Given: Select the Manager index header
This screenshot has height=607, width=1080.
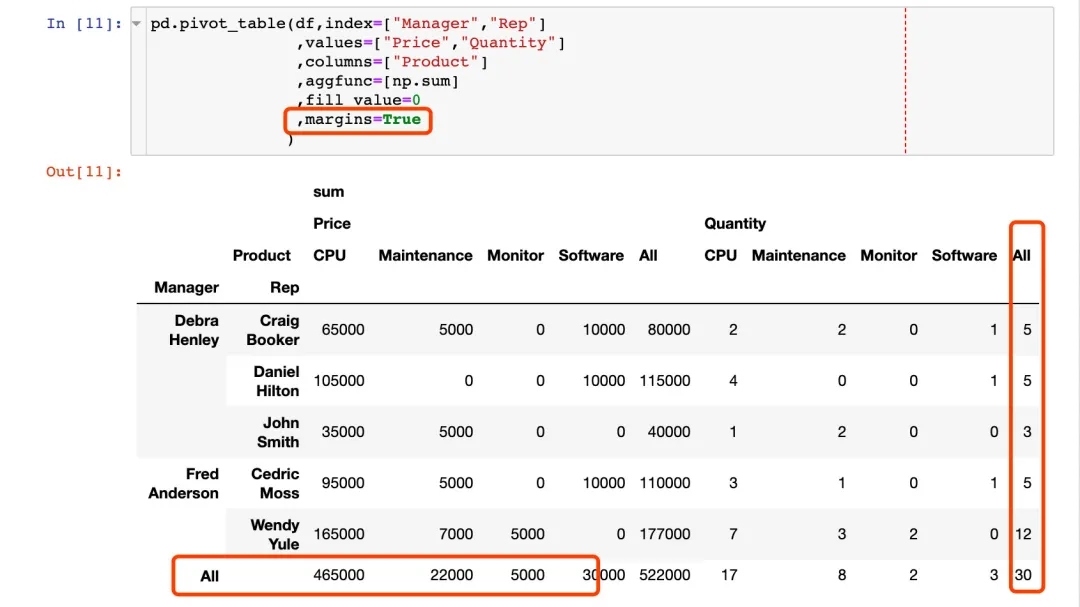Looking at the screenshot, I should [x=186, y=288].
